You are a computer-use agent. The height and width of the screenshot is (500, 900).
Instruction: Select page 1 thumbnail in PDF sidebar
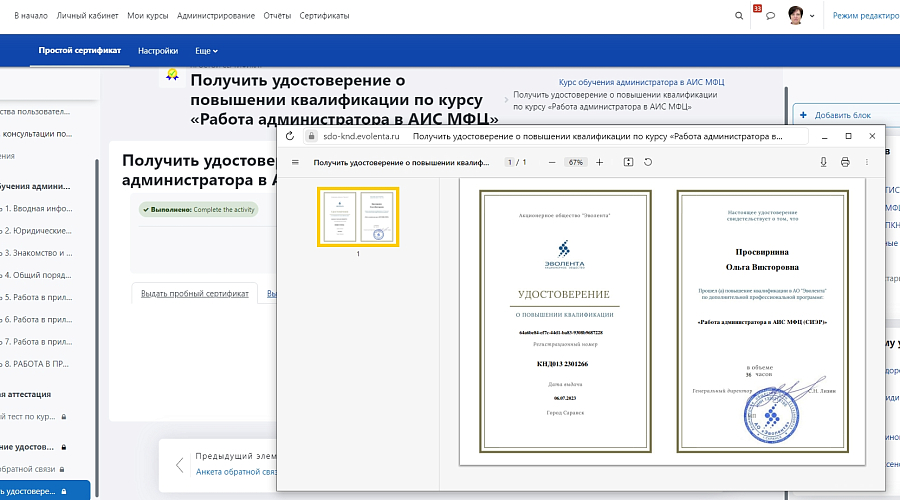[x=358, y=217]
